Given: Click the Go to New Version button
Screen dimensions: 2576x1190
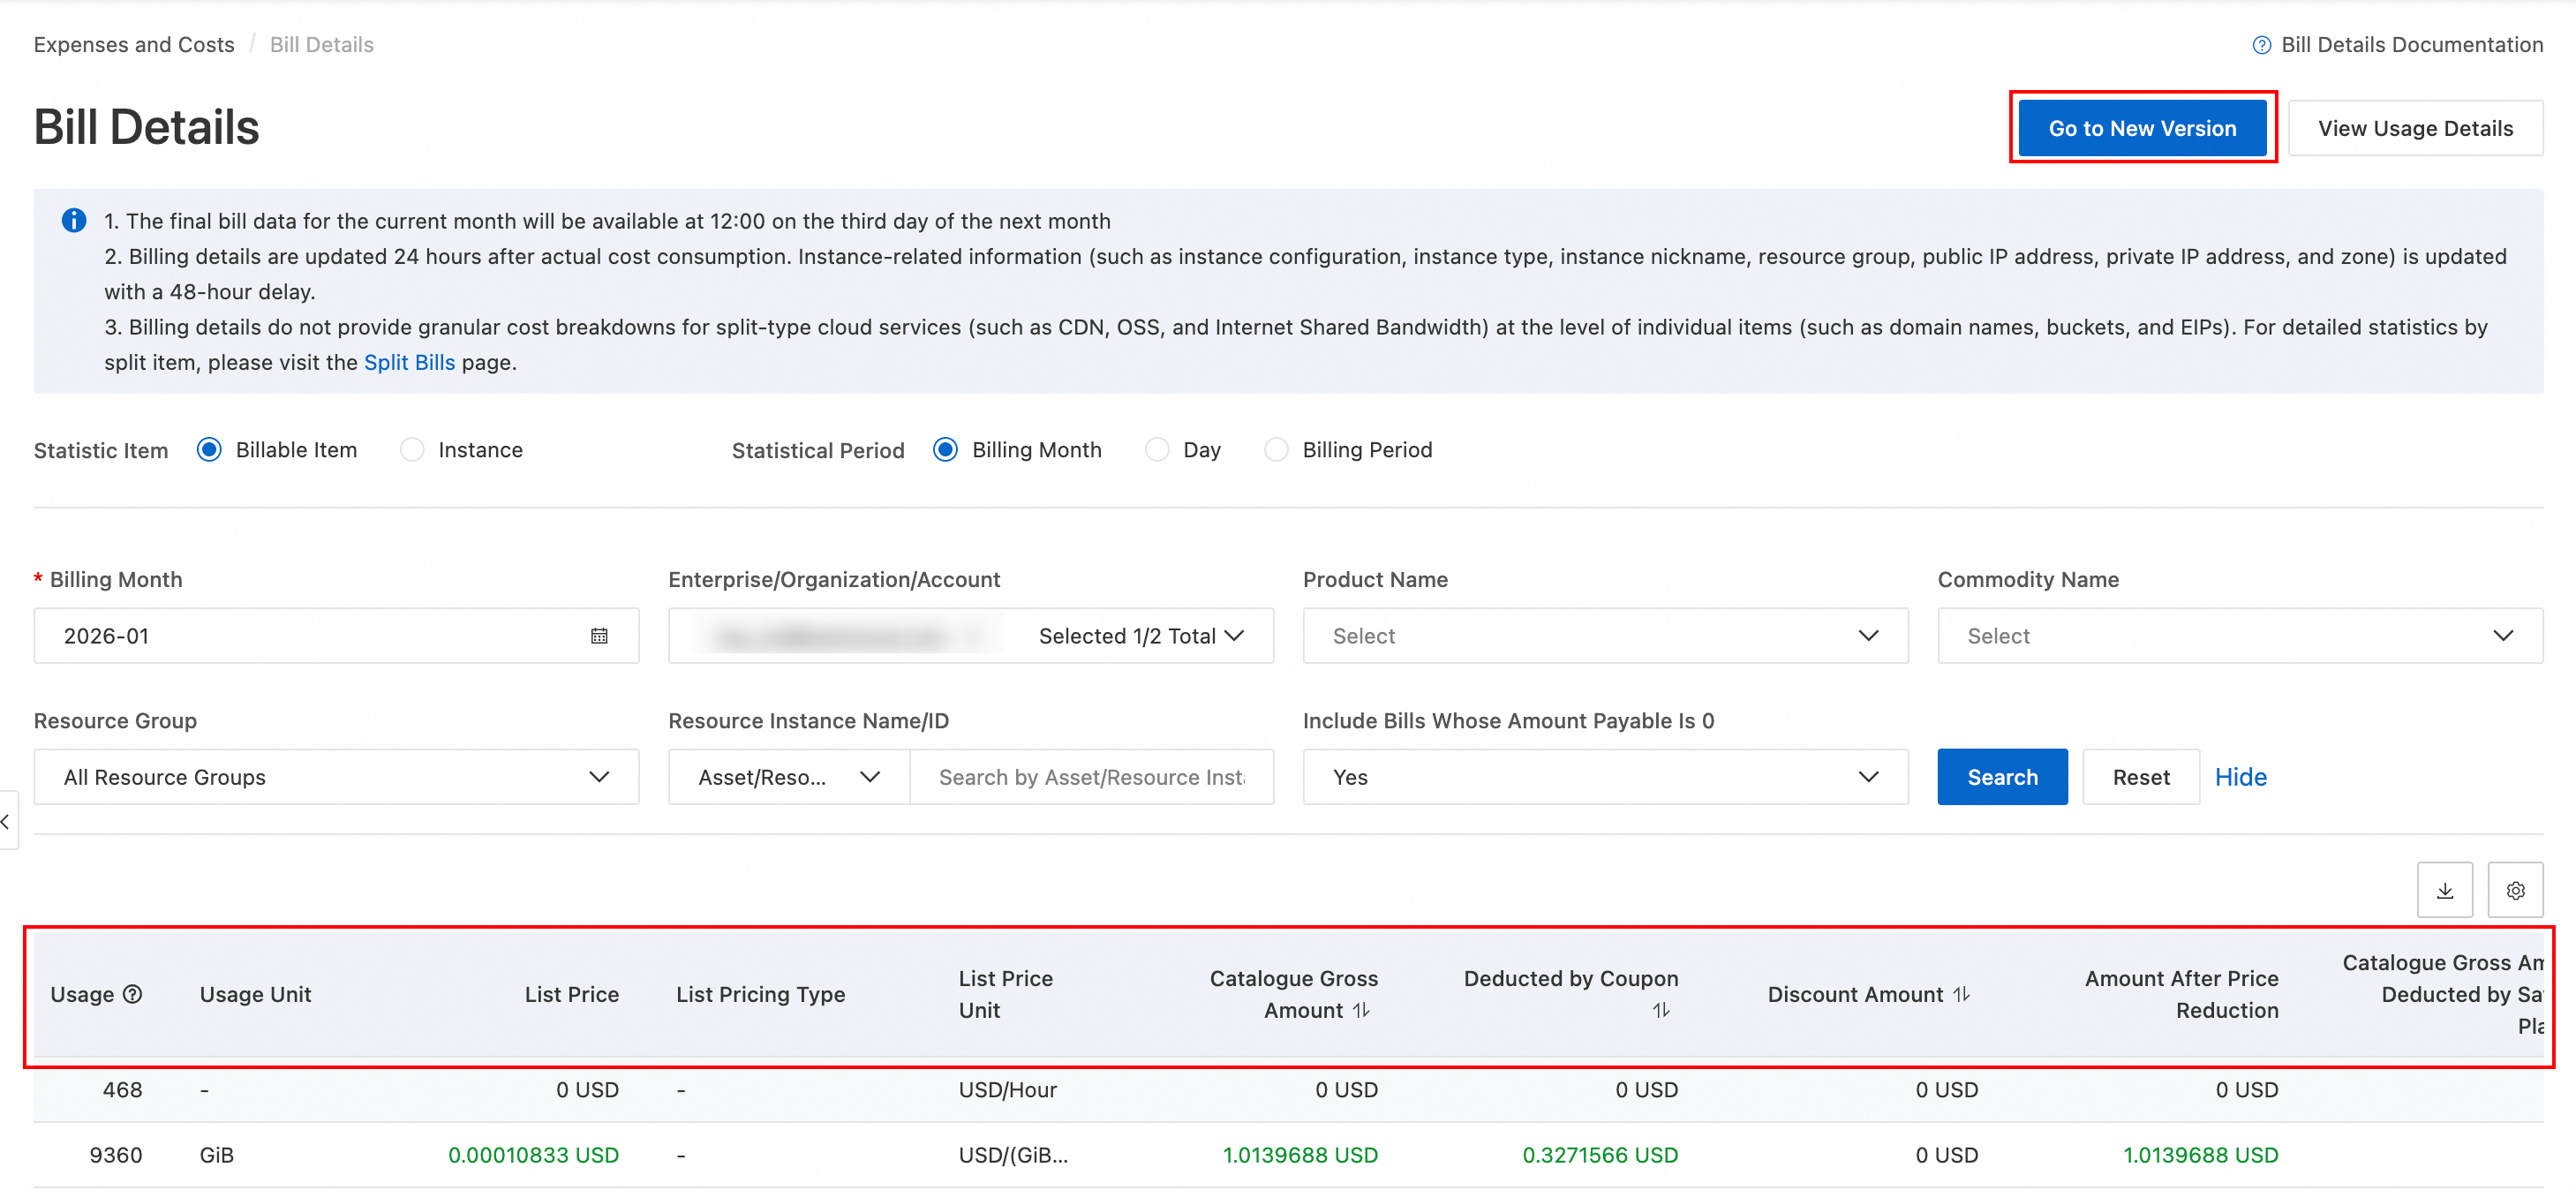Looking at the screenshot, I should tap(2141, 128).
